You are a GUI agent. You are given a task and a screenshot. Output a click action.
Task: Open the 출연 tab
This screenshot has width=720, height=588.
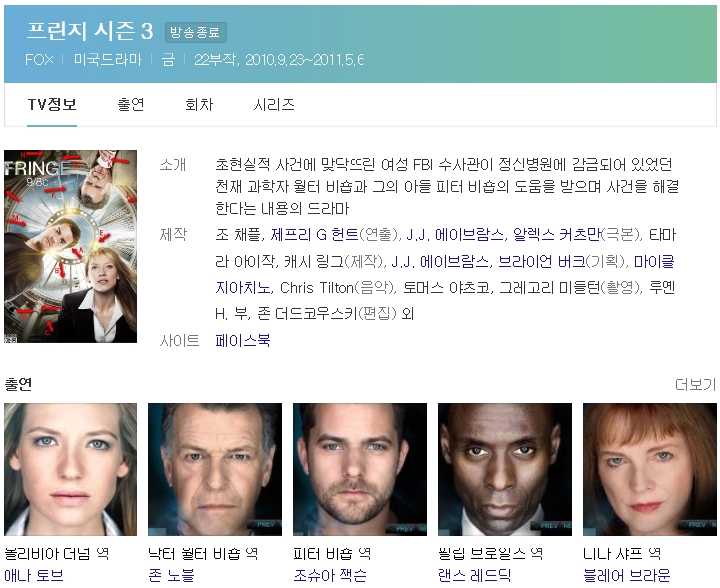point(131,104)
